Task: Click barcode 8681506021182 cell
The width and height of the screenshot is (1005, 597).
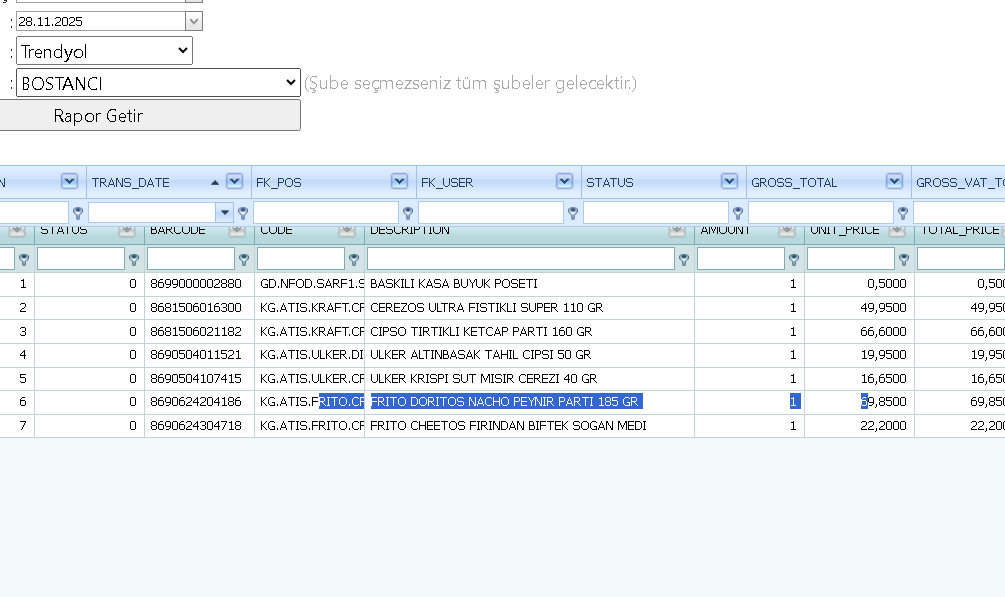Action: [199, 331]
